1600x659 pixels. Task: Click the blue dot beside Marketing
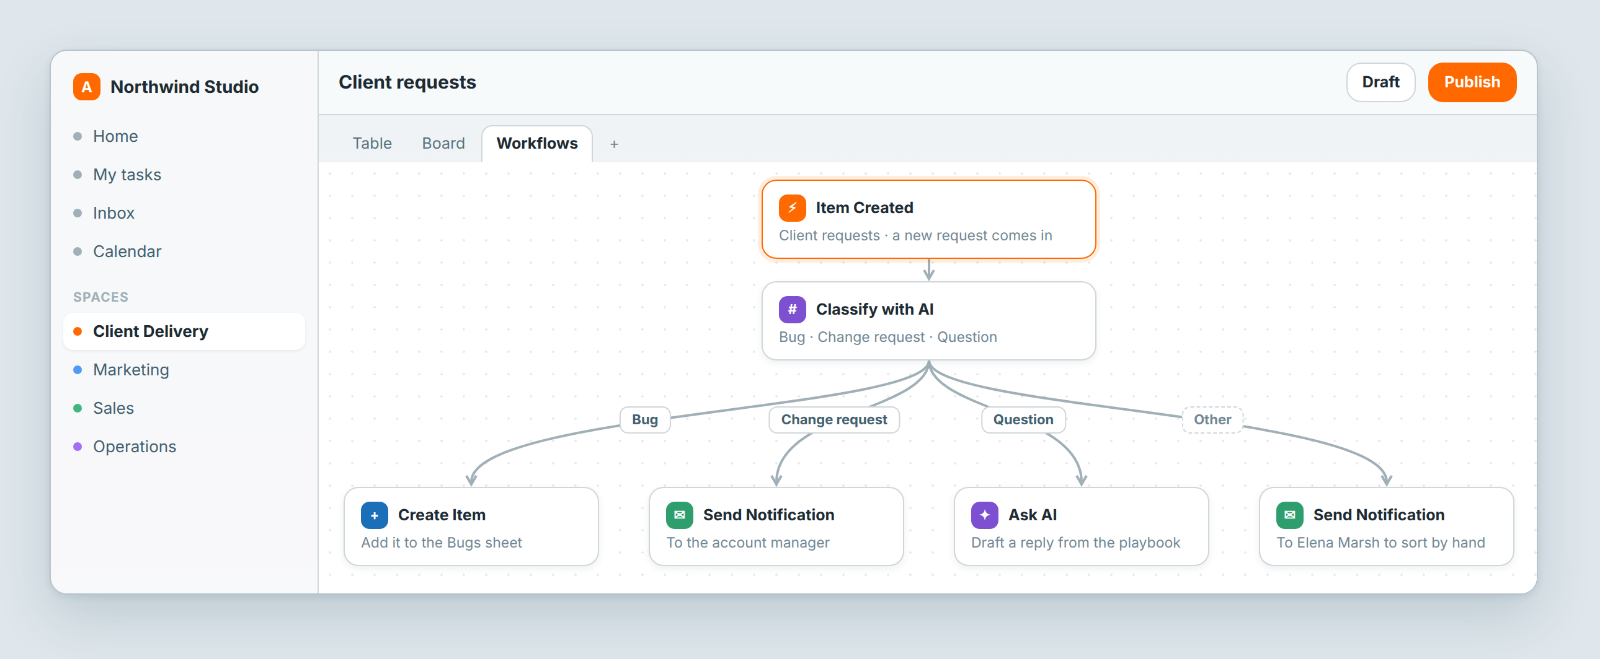pyautogui.click(x=78, y=370)
